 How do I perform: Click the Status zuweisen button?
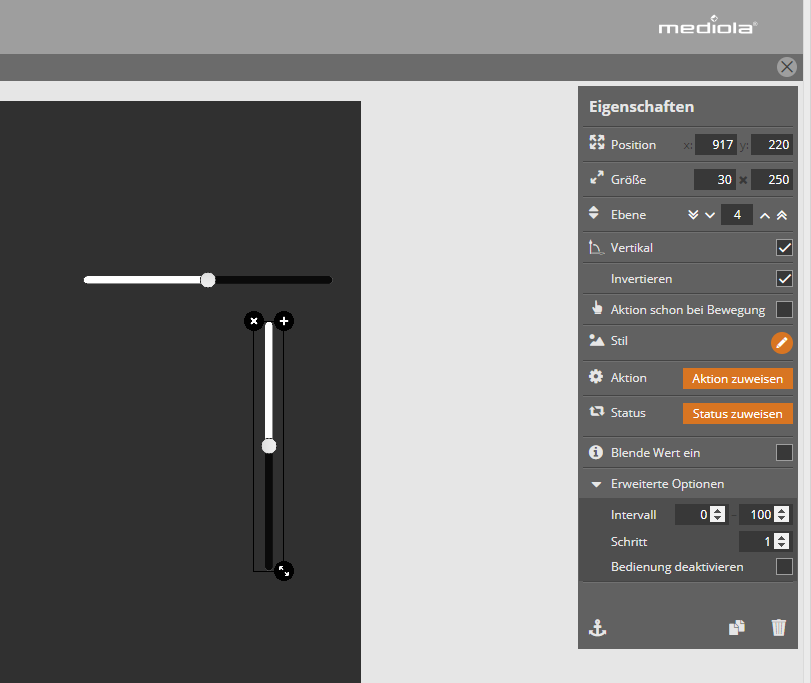(x=737, y=414)
